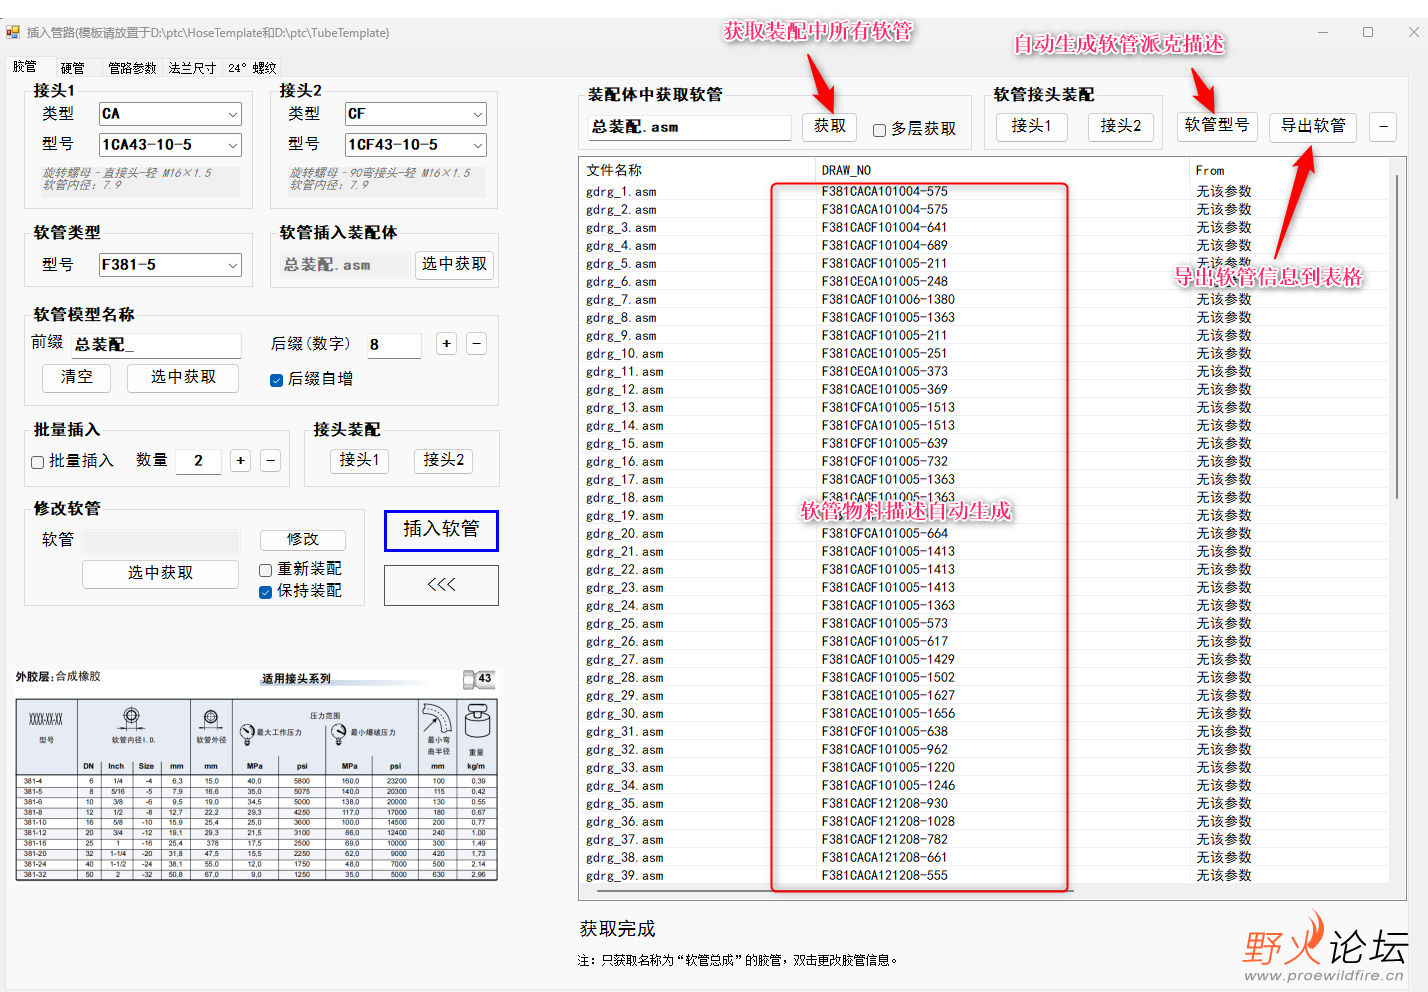This screenshot has height=992, width=1428.
Task: Open the 软管类型 型号 dropdown F381-5
Action: point(170,265)
